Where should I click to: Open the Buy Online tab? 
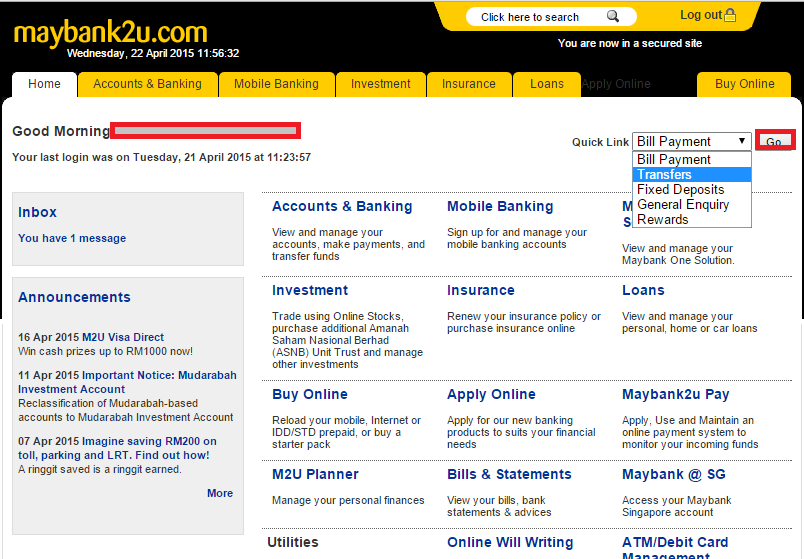745,84
